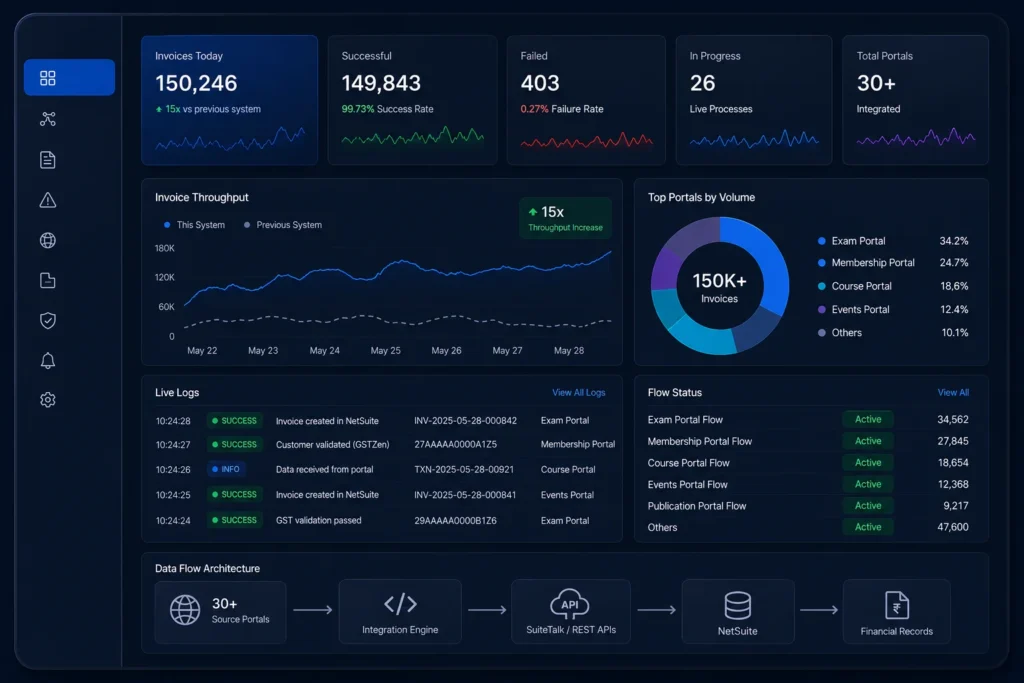
Task: Click the NetSuite database cylinder icon
Action: [738, 605]
